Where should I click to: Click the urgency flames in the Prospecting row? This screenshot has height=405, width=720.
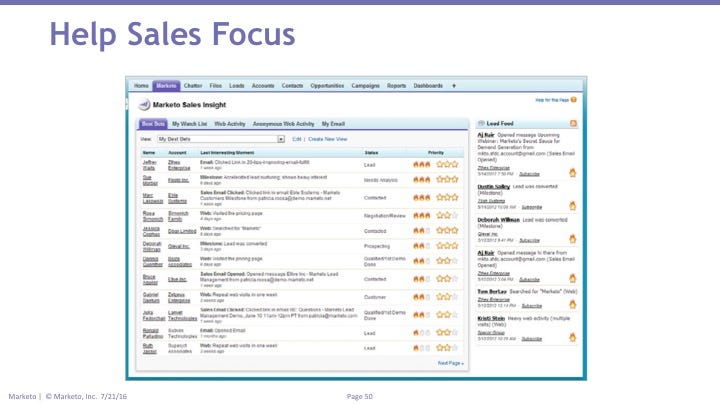pyautogui.click(x=422, y=246)
